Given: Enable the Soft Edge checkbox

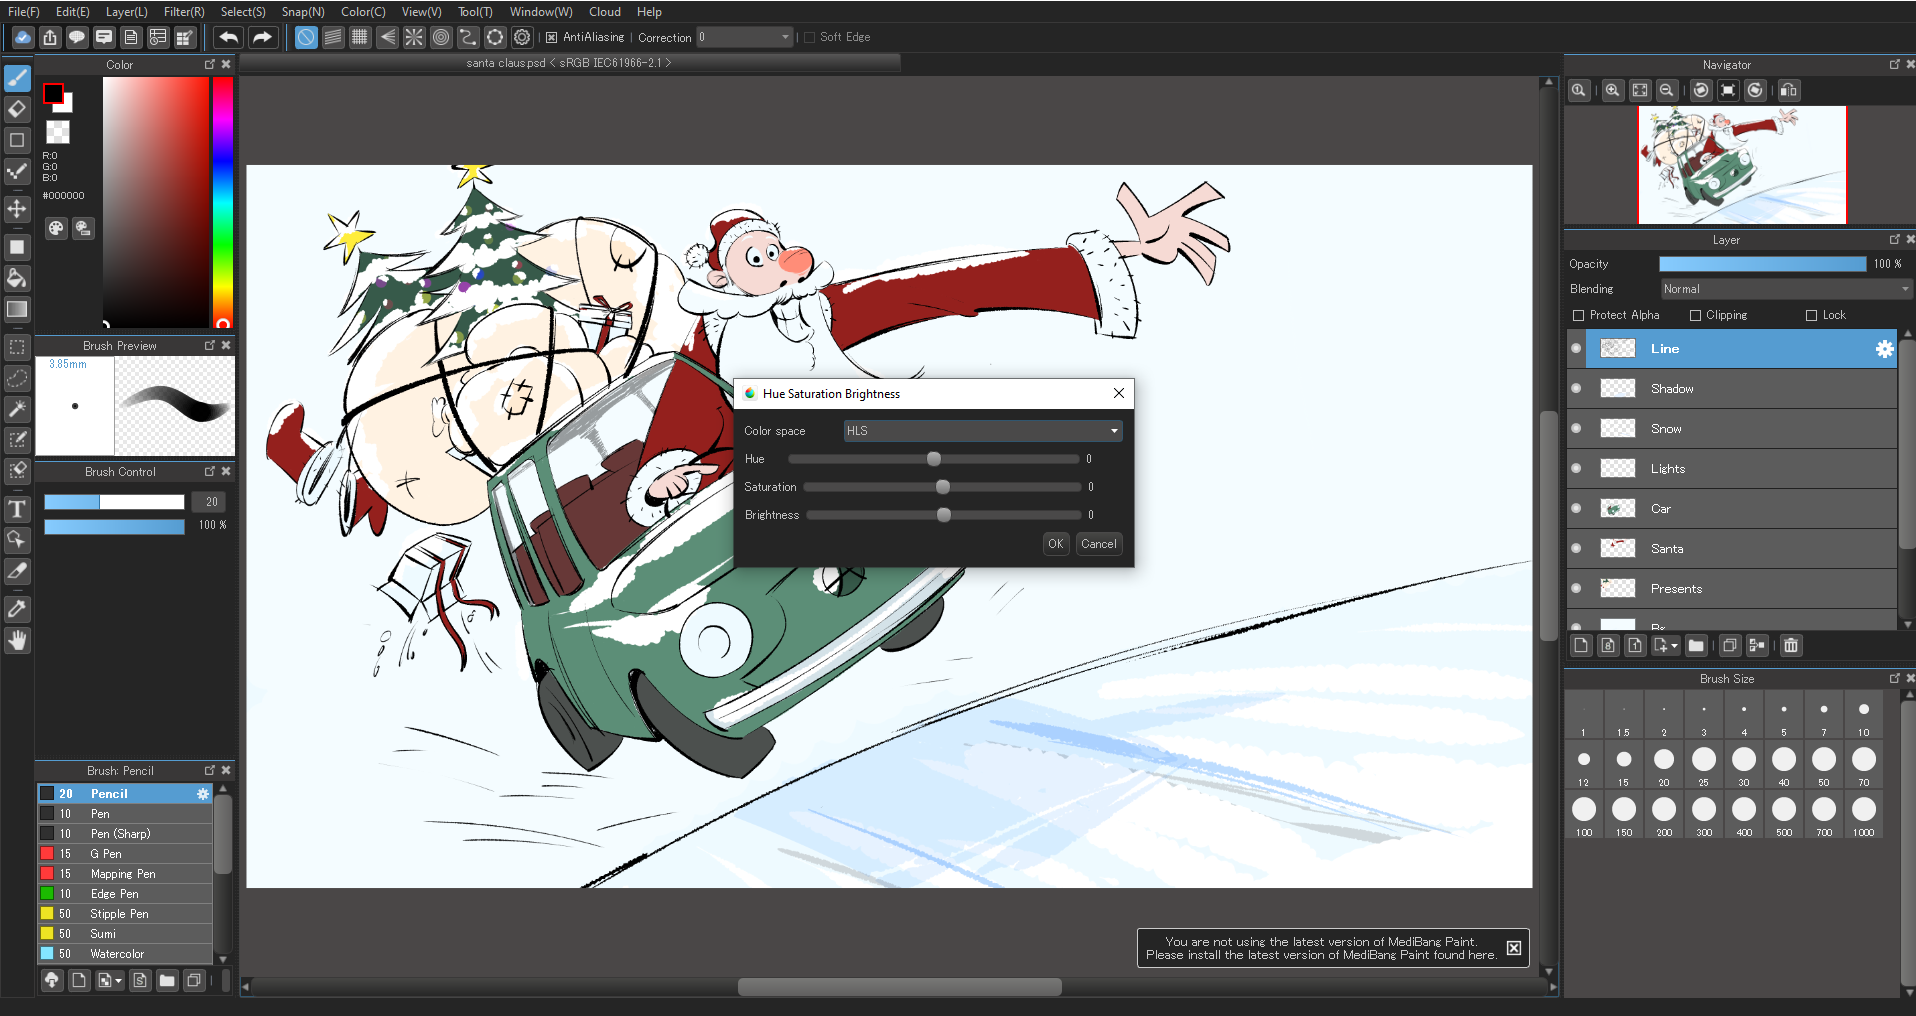Looking at the screenshot, I should 810,37.
